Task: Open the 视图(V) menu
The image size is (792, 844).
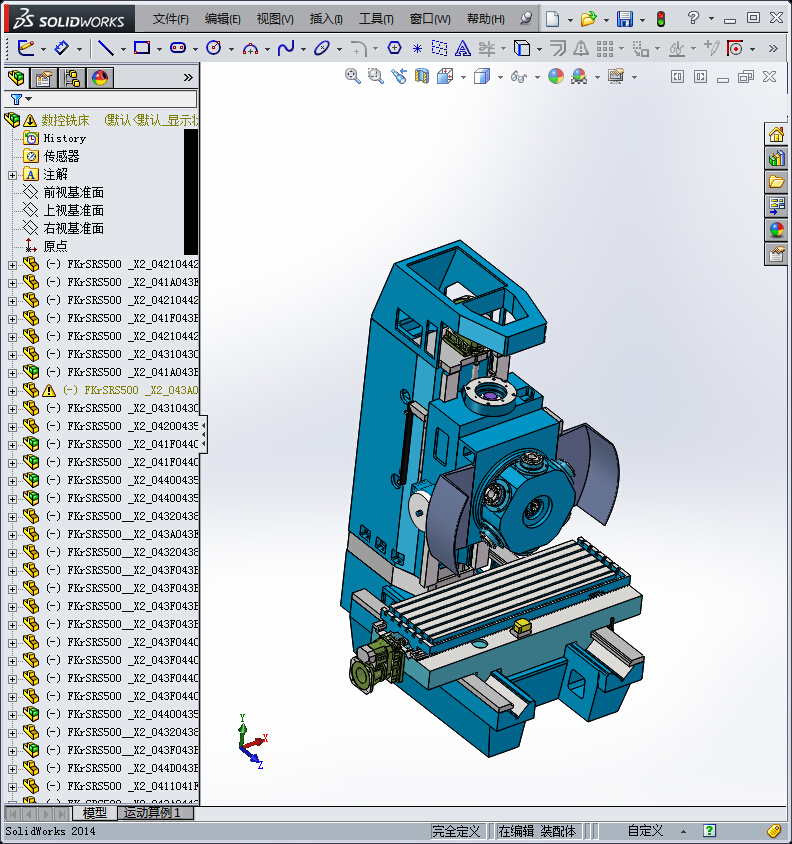Action: (x=275, y=19)
